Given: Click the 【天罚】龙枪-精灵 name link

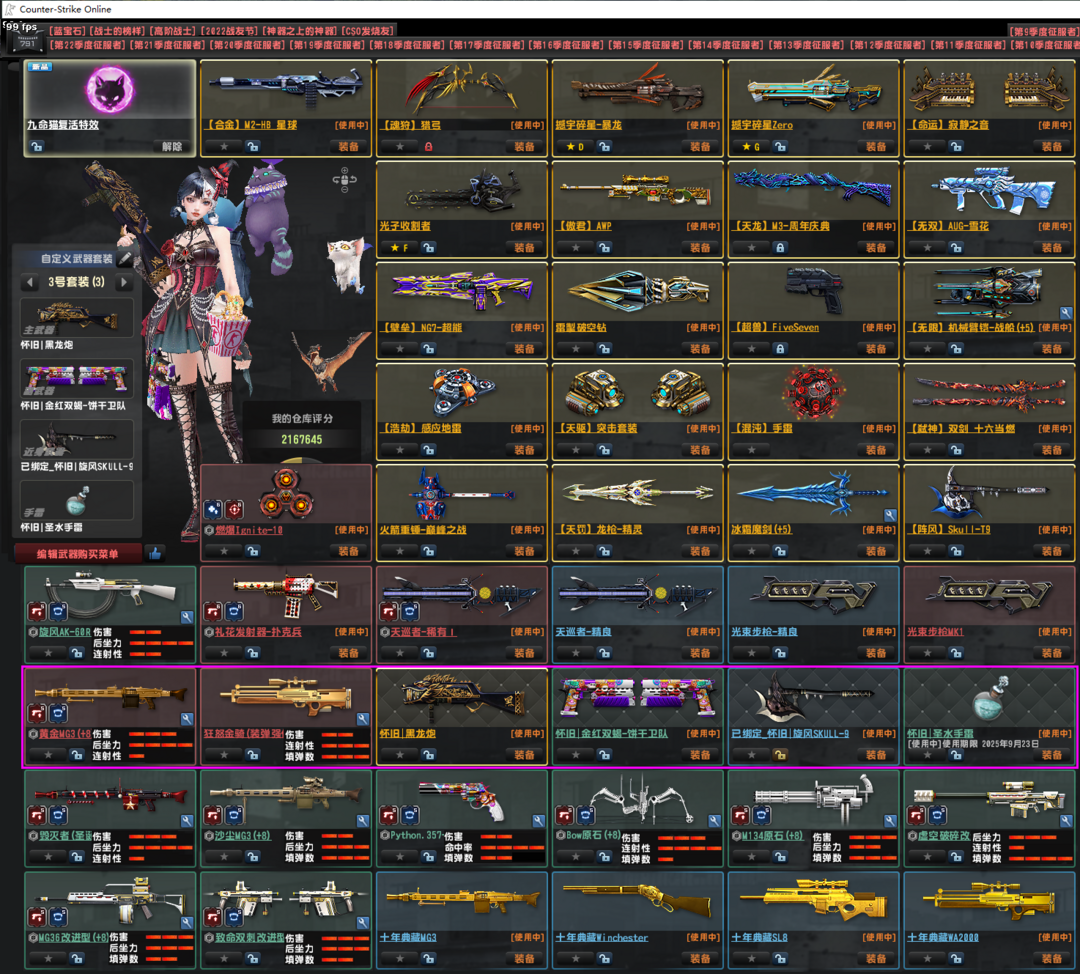Looking at the screenshot, I should tap(599, 530).
